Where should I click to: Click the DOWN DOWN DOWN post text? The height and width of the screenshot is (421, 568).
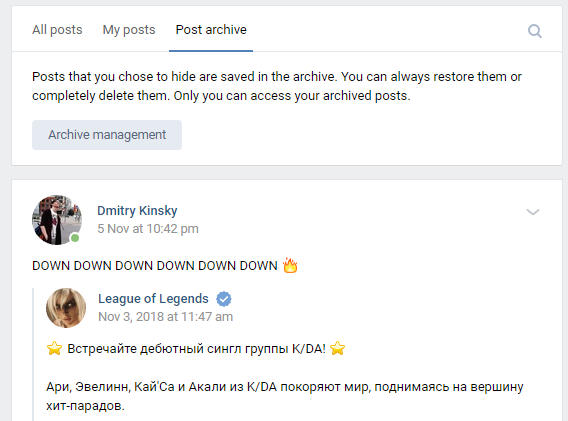point(155,266)
